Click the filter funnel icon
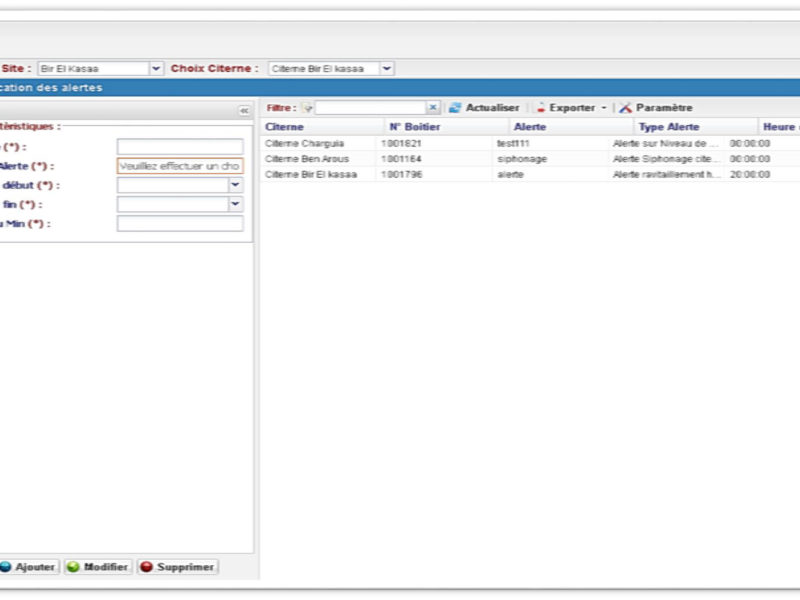 pos(308,108)
